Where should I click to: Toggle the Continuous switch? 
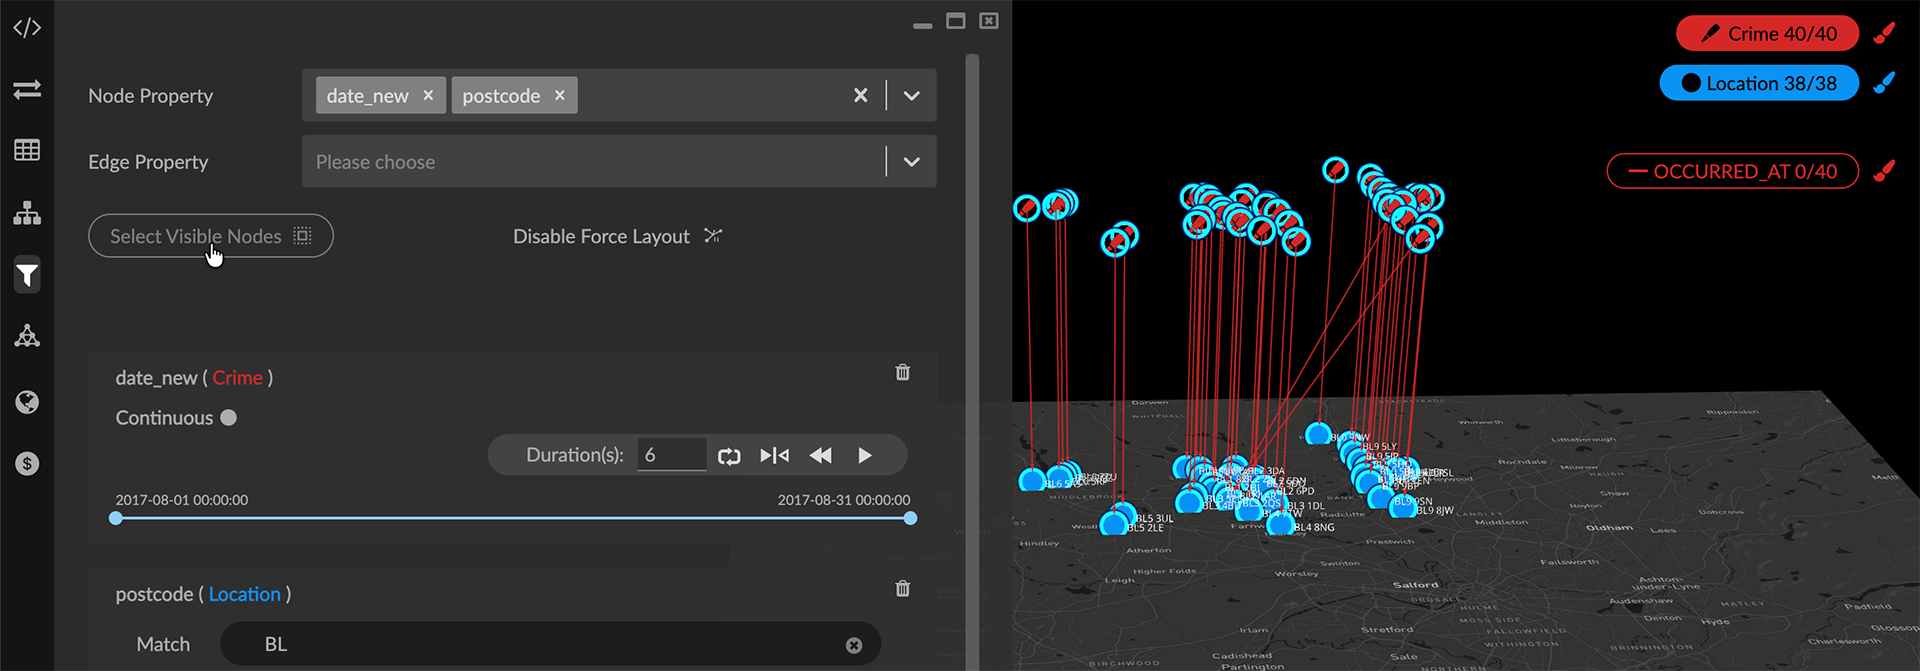coord(229,418)
